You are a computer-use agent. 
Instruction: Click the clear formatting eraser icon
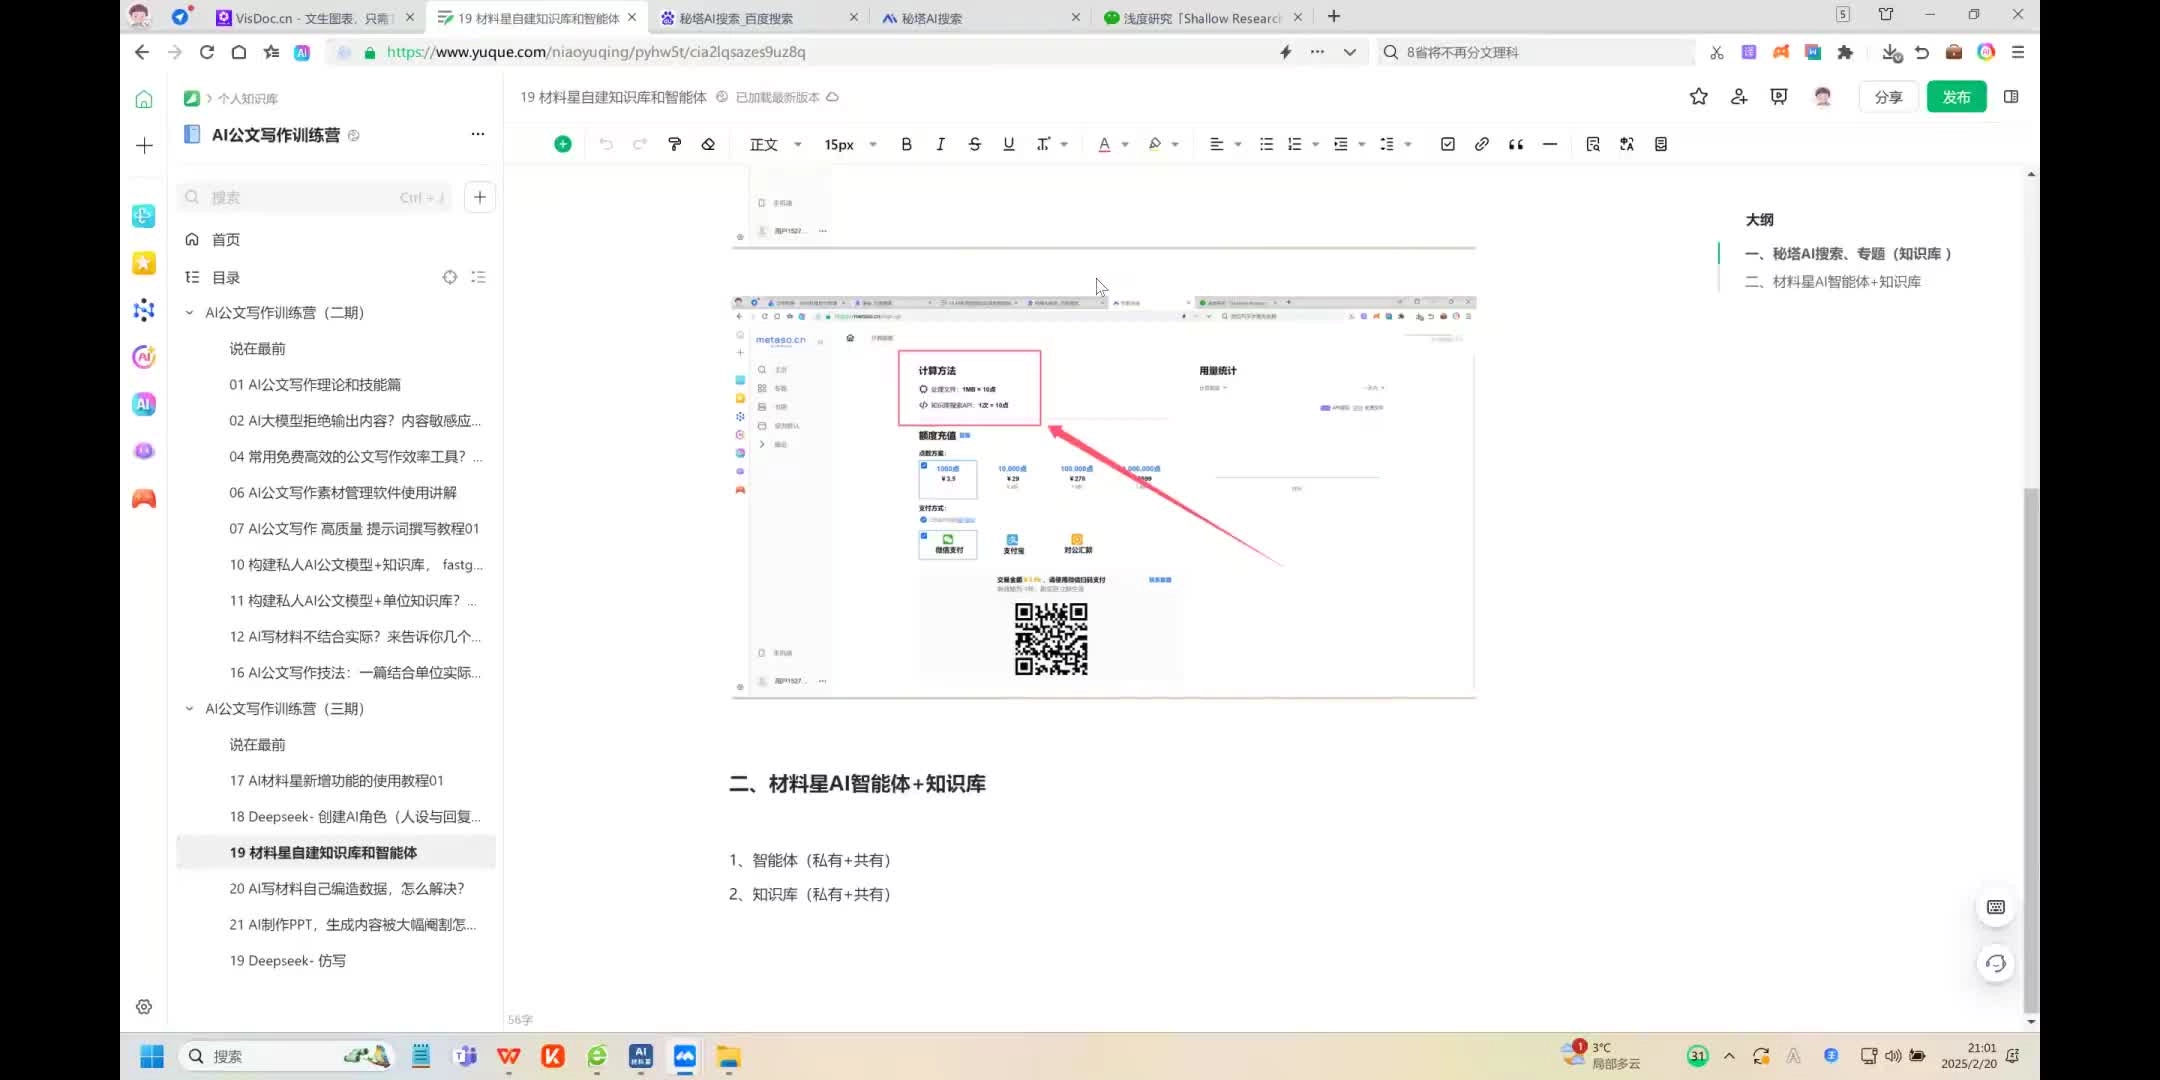(708, 144)
